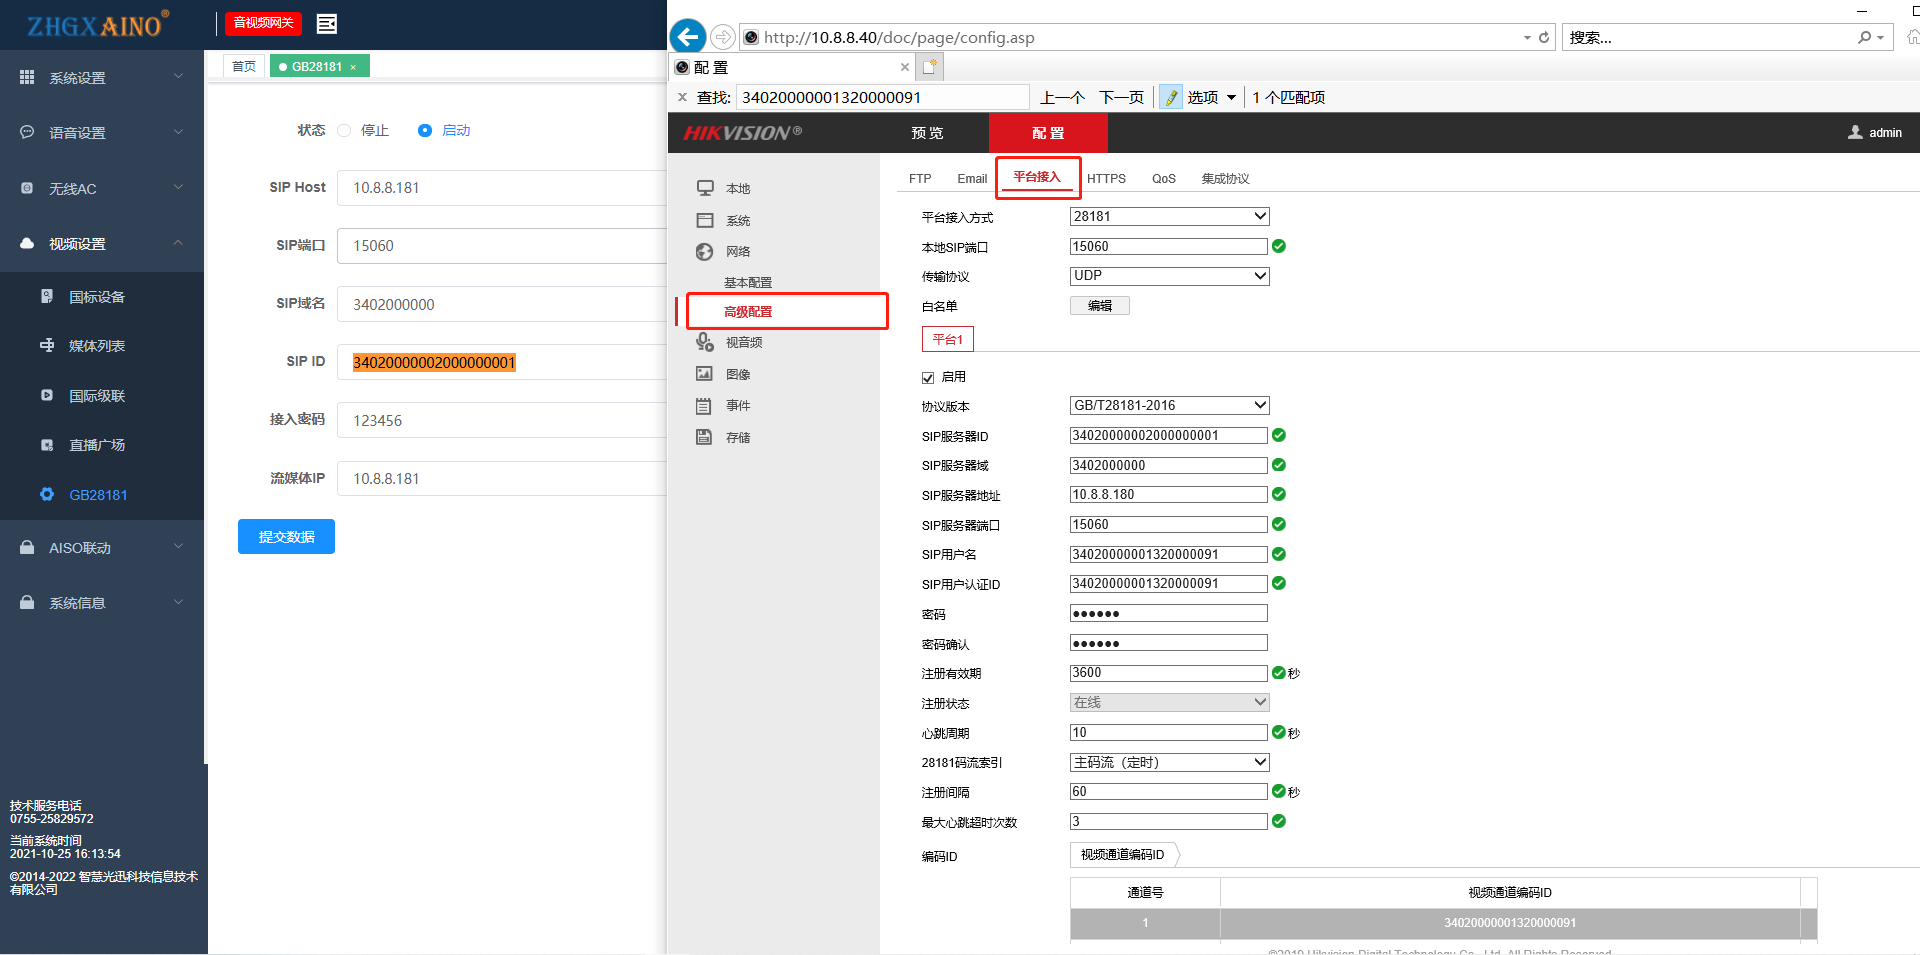This screenshot has height=955, width=1920.
Task: Click the search magnifier icon
Action: pos(1865,37)
